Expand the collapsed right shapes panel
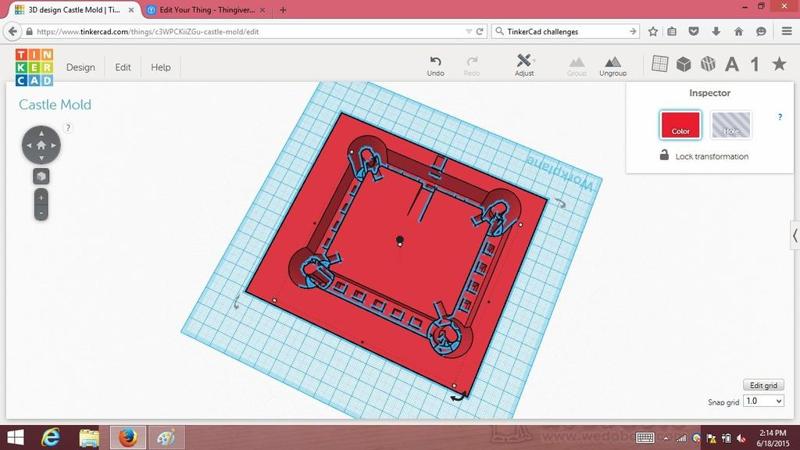Screen dimensions: 800x450 point(795,235)
